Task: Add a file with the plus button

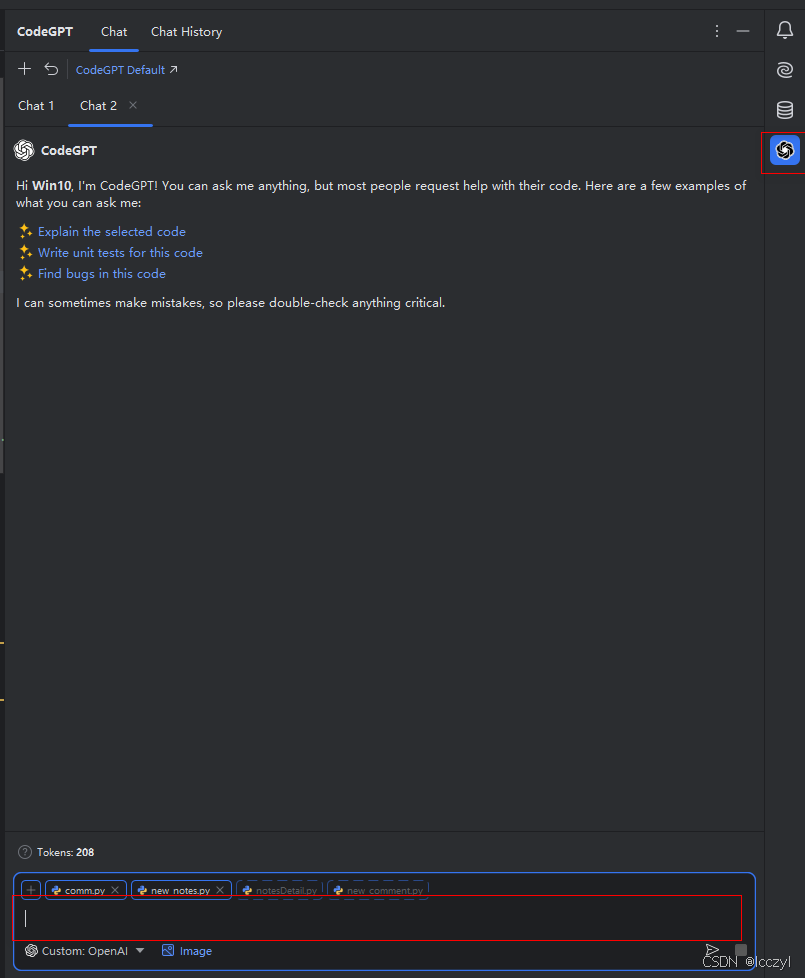Action: (x=31, y=890)
